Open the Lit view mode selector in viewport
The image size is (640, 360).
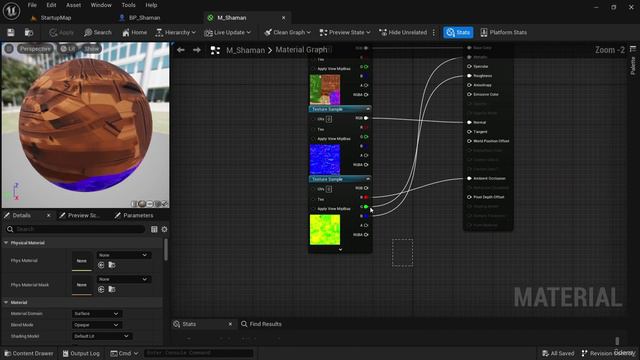tap(68, 49)
